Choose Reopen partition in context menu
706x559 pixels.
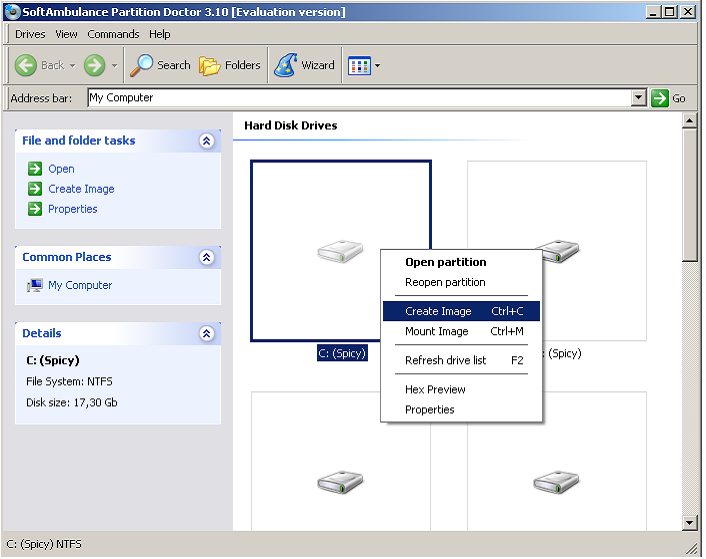[461, 282]
